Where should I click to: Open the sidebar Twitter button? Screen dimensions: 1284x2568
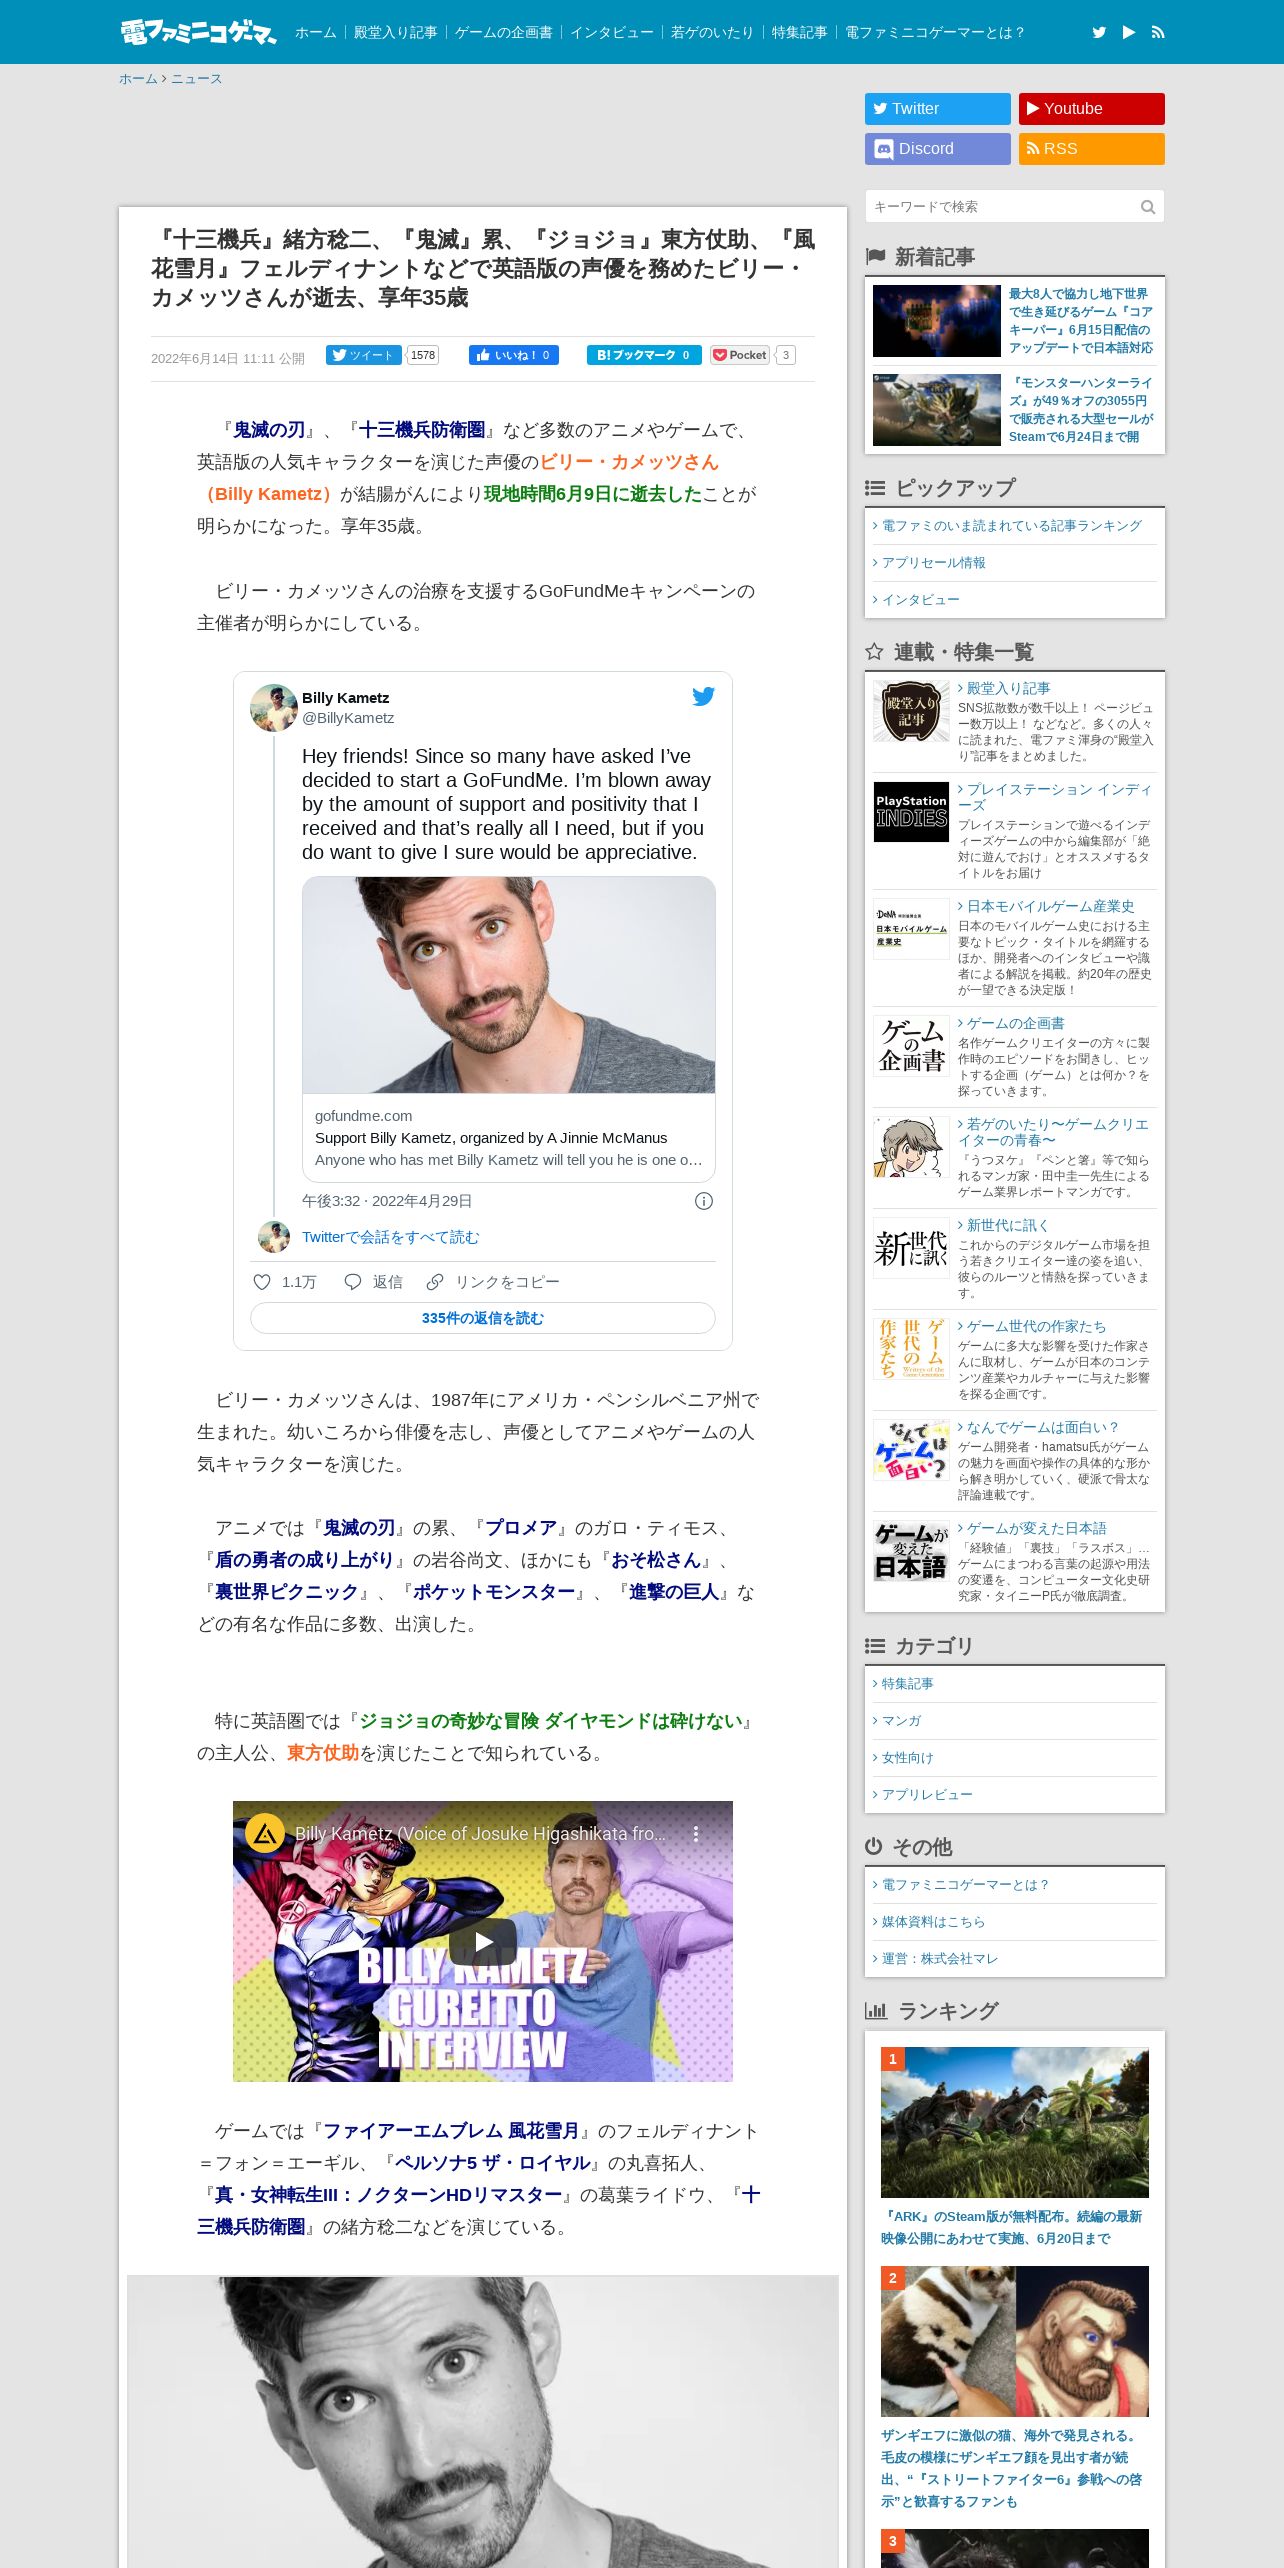coord(938,109)
